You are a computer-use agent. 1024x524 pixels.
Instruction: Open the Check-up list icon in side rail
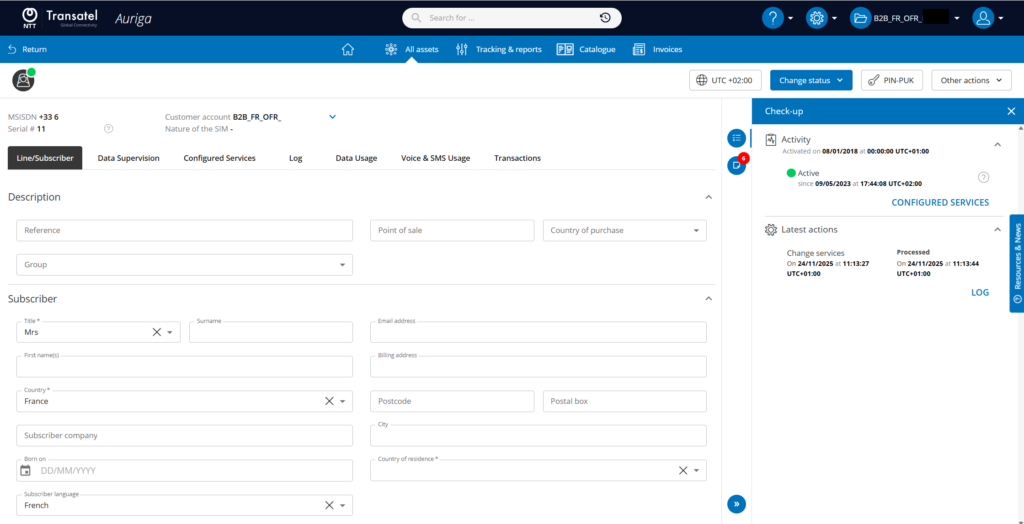coord(737,138)
